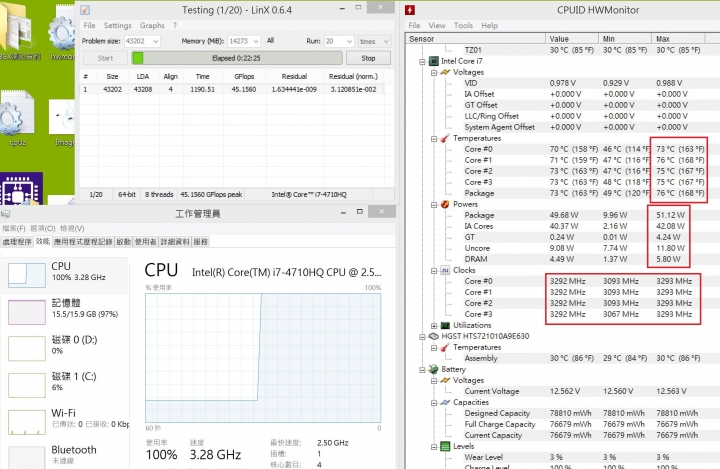Click the Stop button in LinX
Screen dimensions: 720x469
368,58
